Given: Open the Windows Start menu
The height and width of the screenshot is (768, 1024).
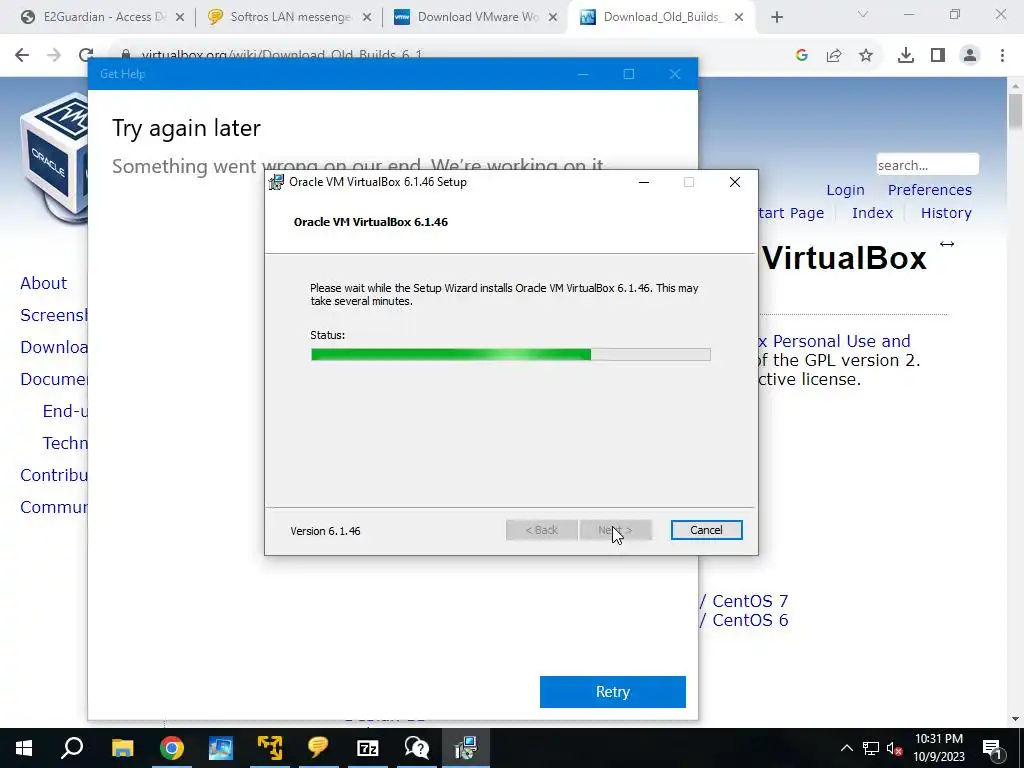Looking at the screenshot, I should coord(24,748).
